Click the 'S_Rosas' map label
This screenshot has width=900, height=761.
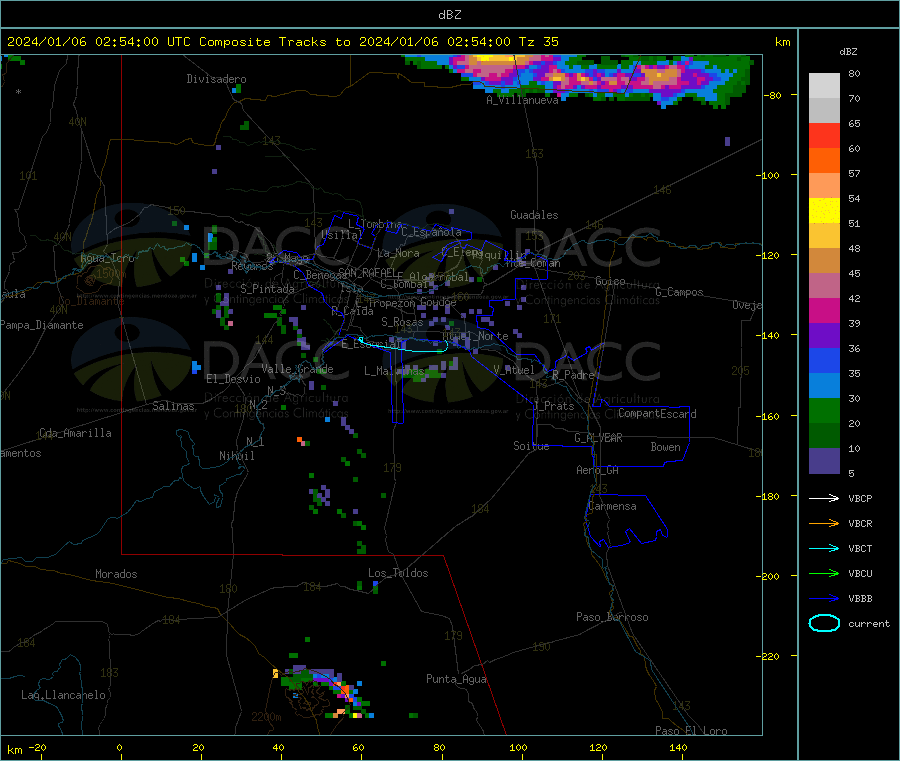click(x=402, y=322)
